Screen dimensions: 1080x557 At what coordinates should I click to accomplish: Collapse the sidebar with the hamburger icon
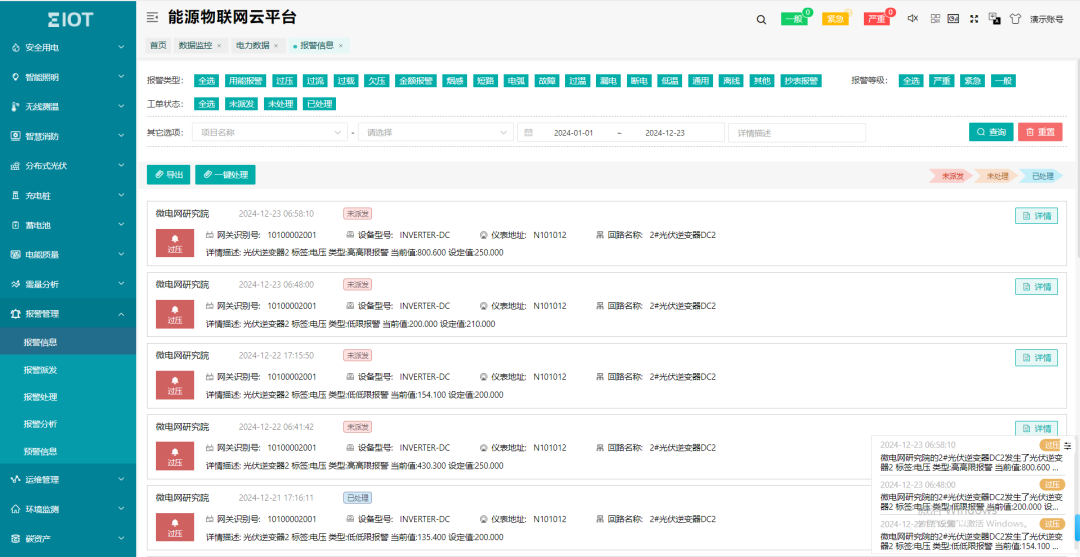[x=152, y=18]
